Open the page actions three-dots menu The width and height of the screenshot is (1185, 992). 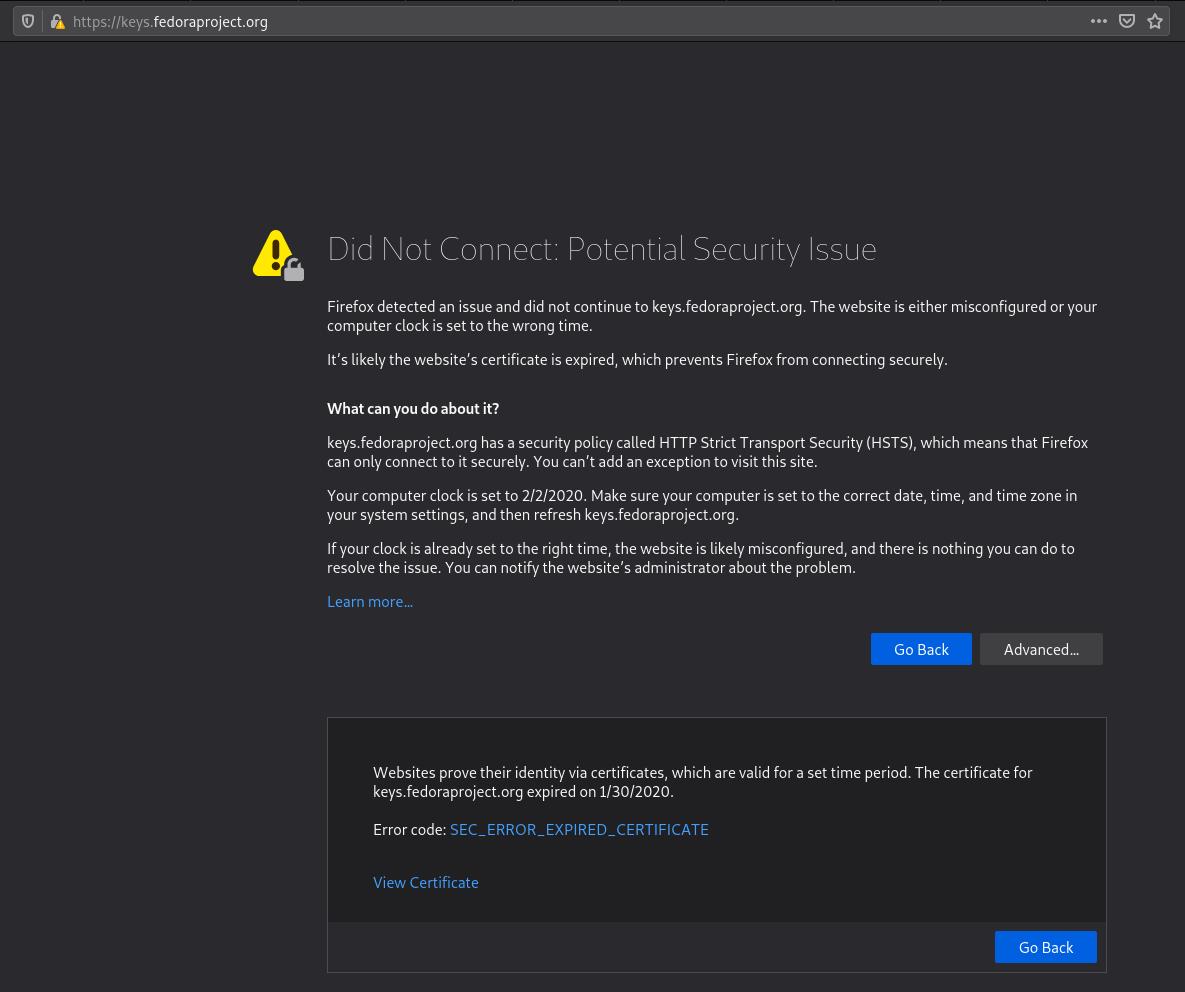coord(1099,21)
